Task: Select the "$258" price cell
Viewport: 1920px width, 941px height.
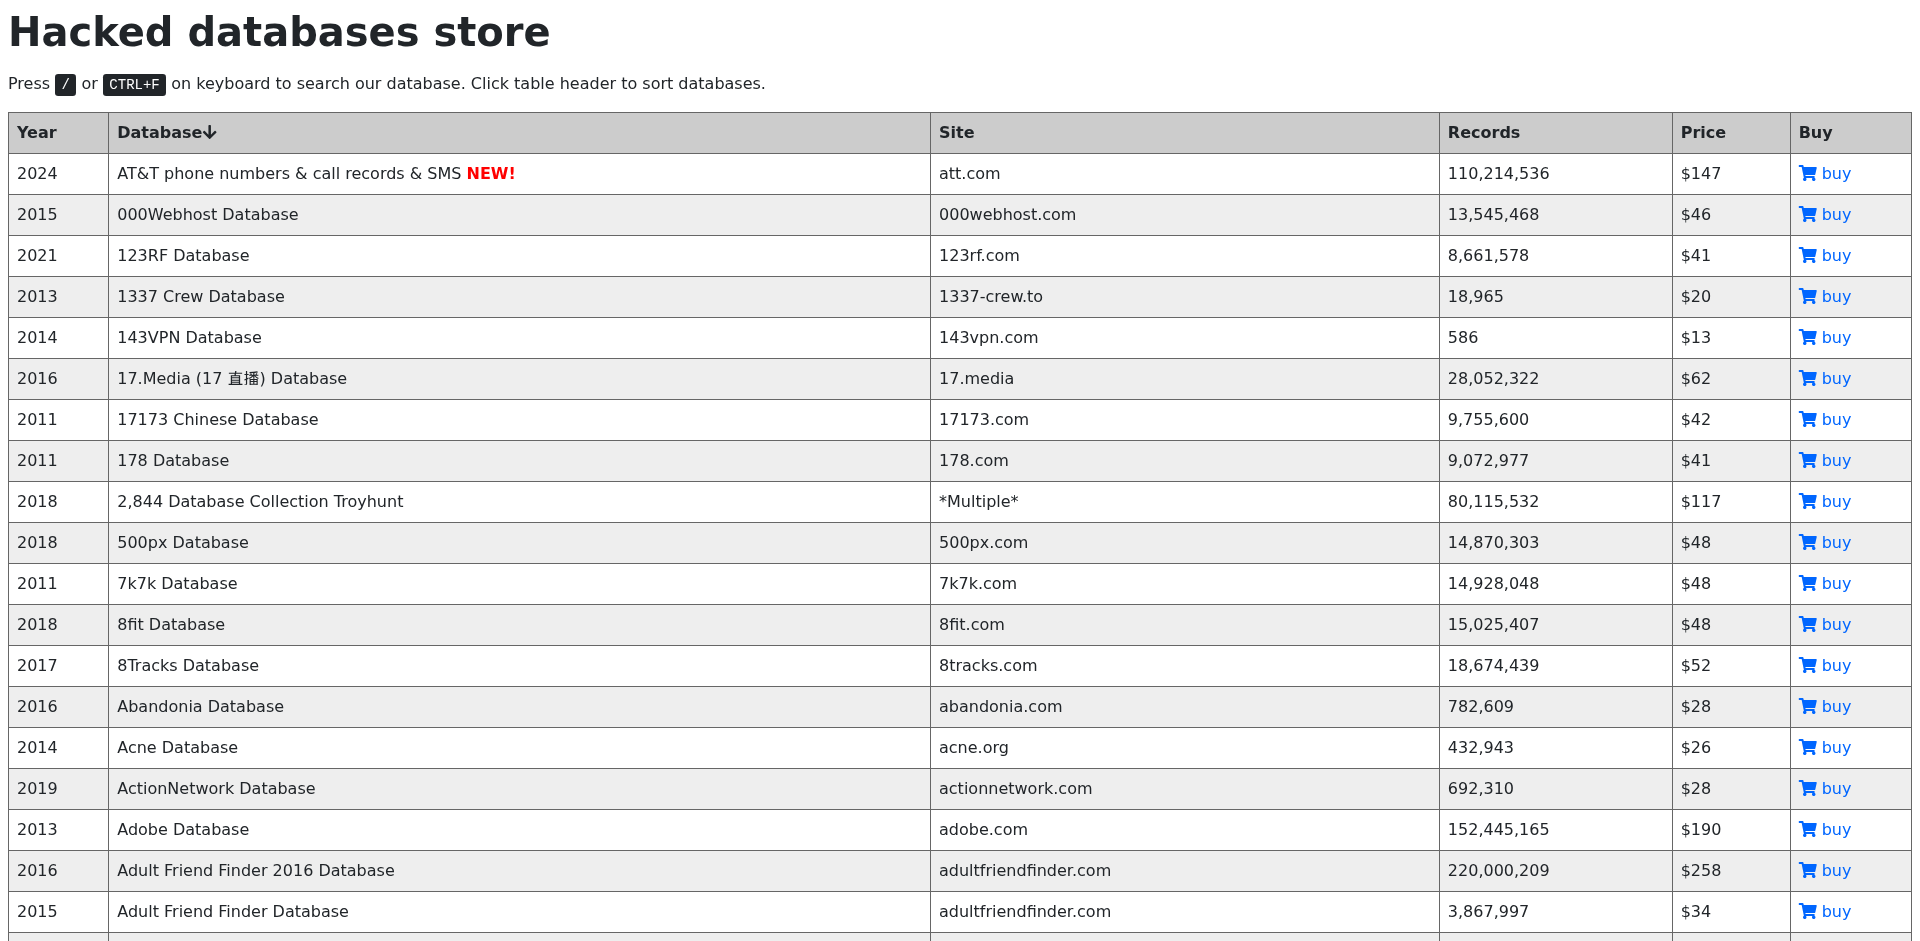Action: [1731, 871]
